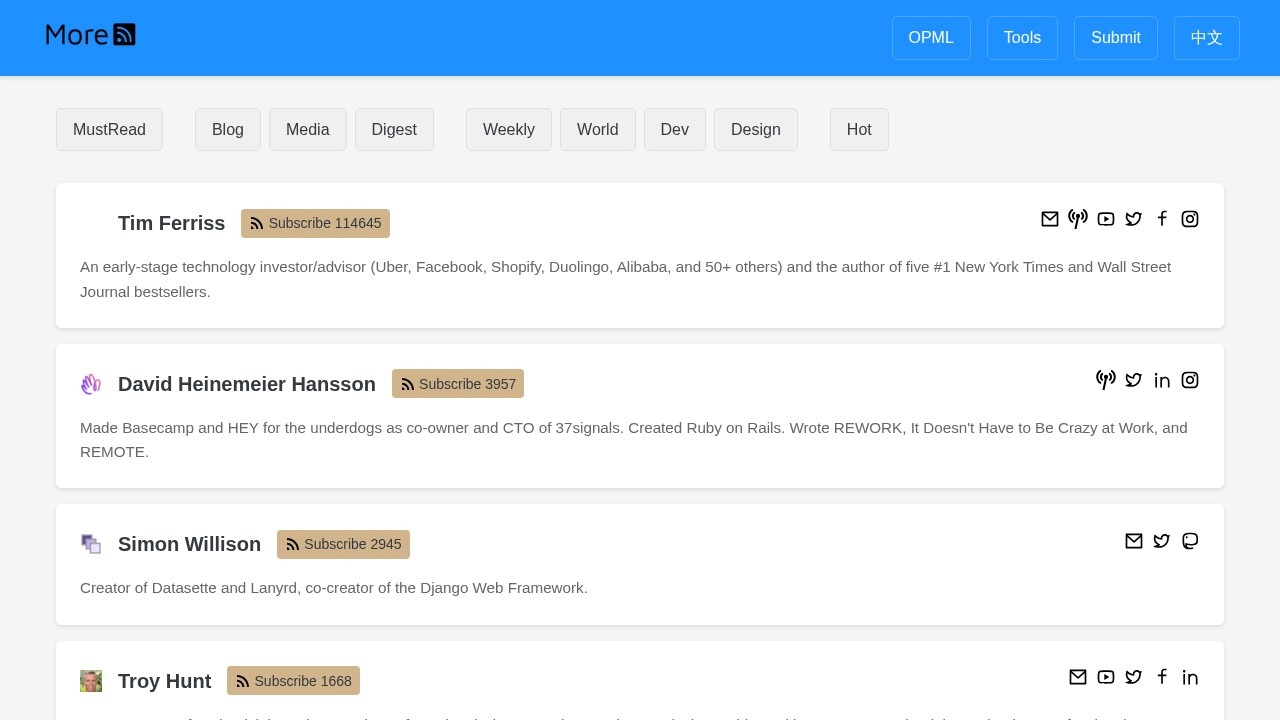Open Tim Ferriss Instagram icon
The width and height of the screenshot is (1280, 720).
(1190, 219)
